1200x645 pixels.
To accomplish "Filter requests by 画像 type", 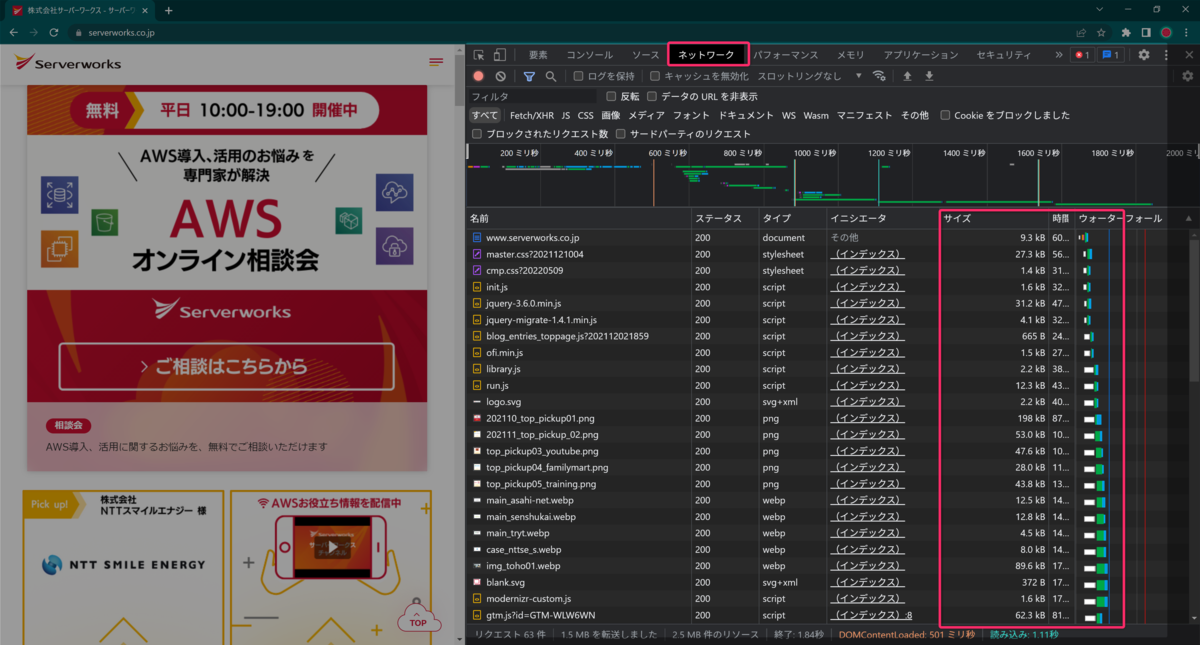I will pyautogui.click(x=610, y=115).
